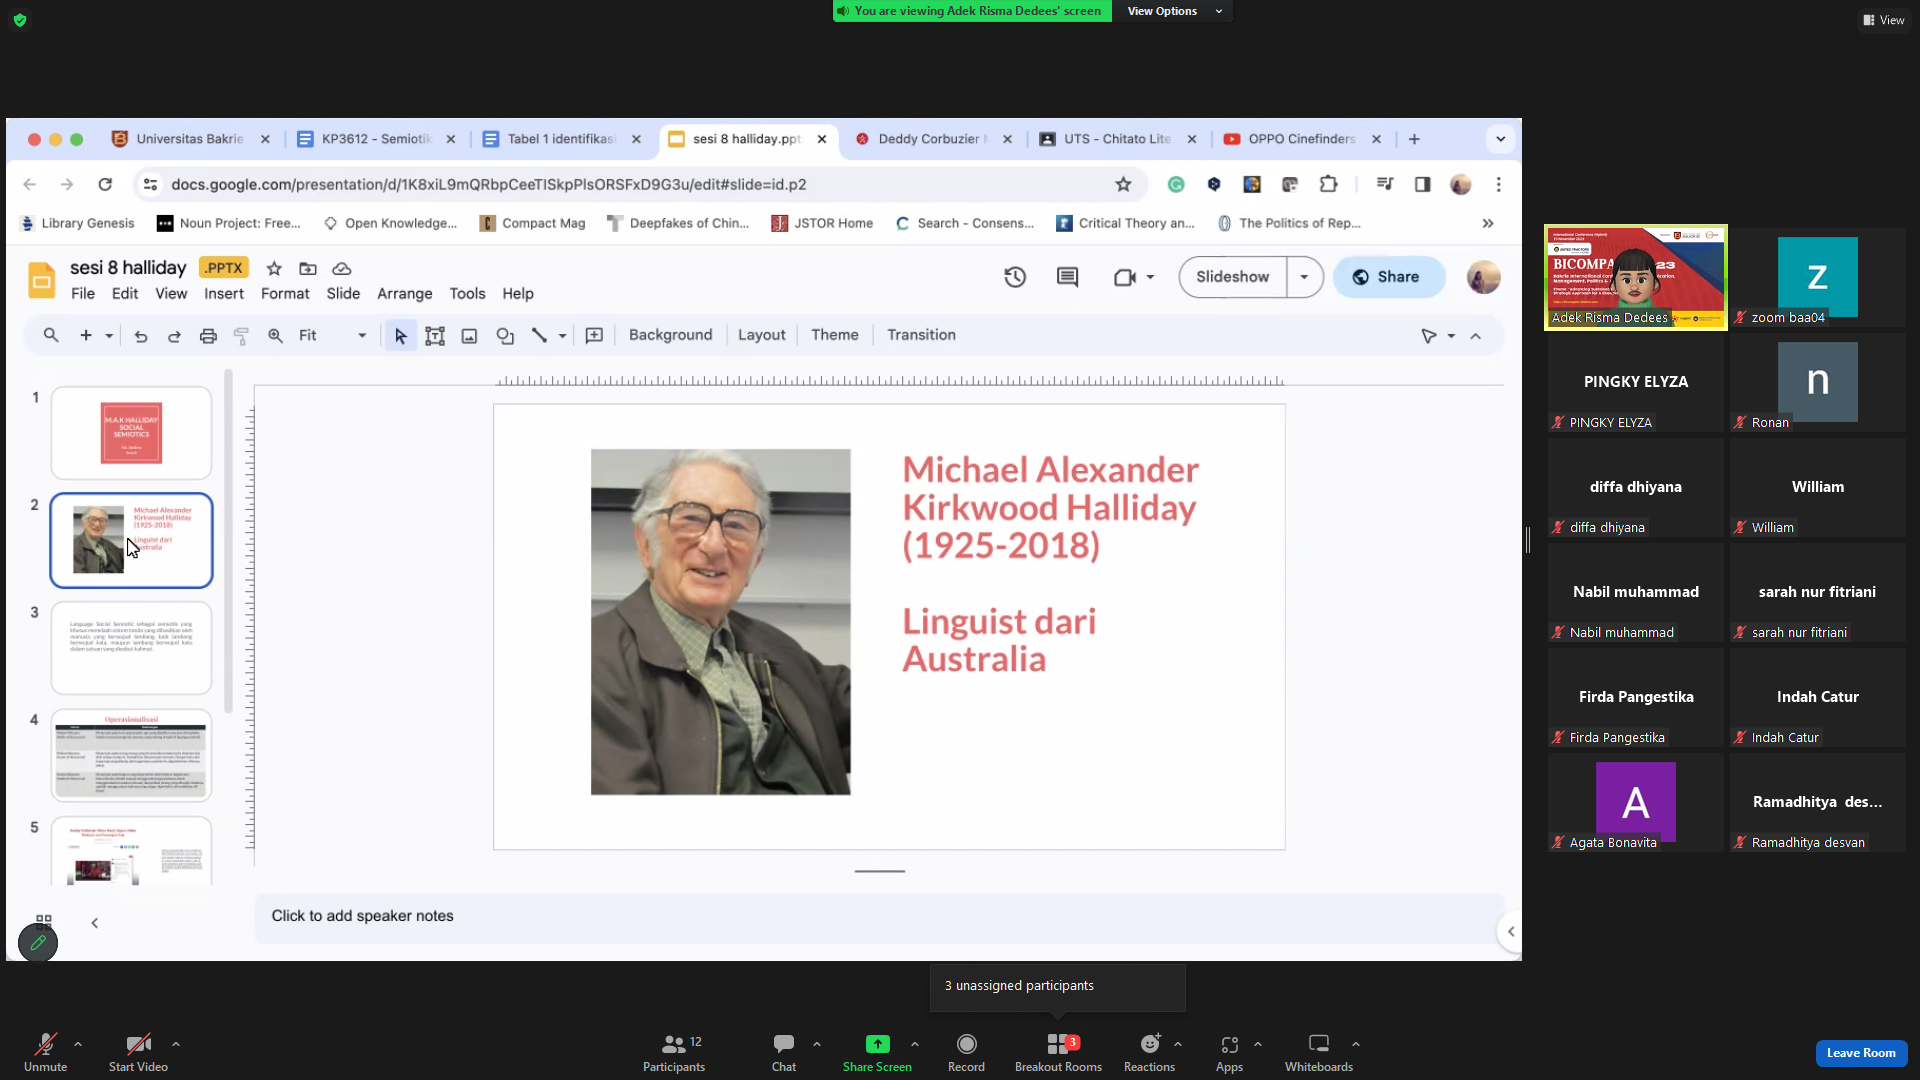This screenshot has height=1080, width=1920.
Task: Open Zoom Breakout Rooms
Action: [x=1058, y=1053]
